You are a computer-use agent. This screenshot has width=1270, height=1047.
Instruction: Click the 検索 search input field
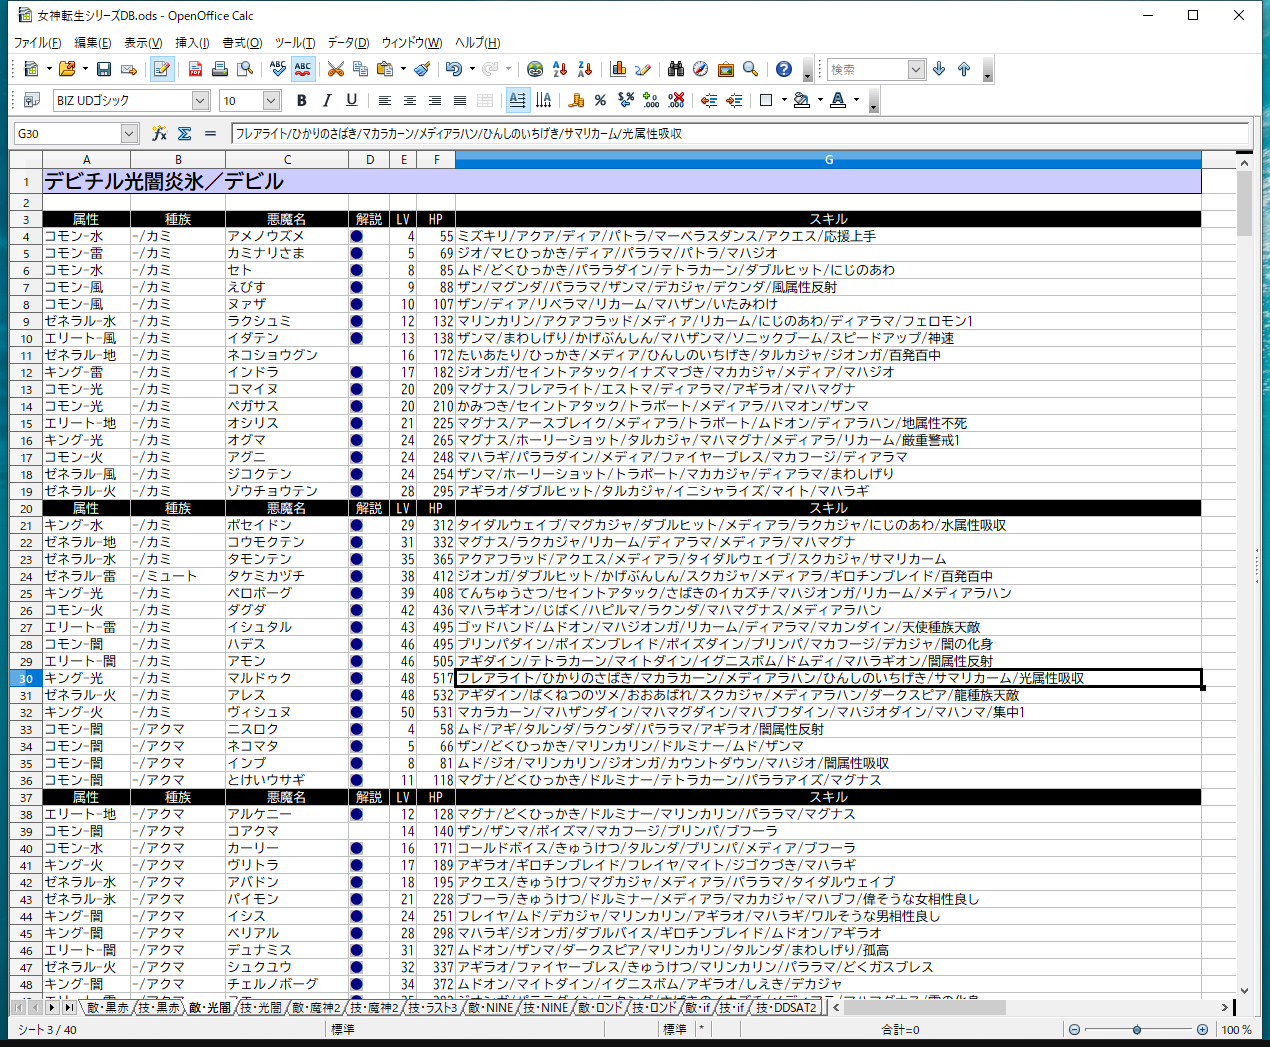[866, 69]
